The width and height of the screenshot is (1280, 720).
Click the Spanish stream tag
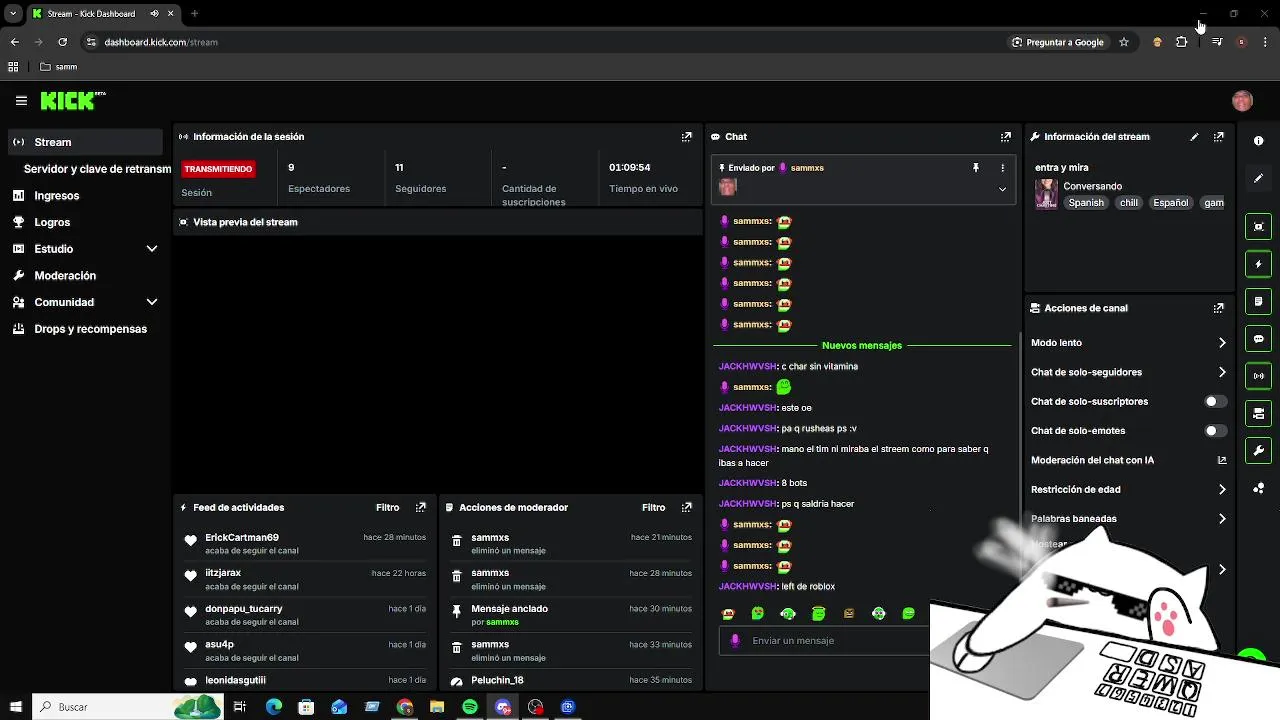click(x=1086, y=203)
